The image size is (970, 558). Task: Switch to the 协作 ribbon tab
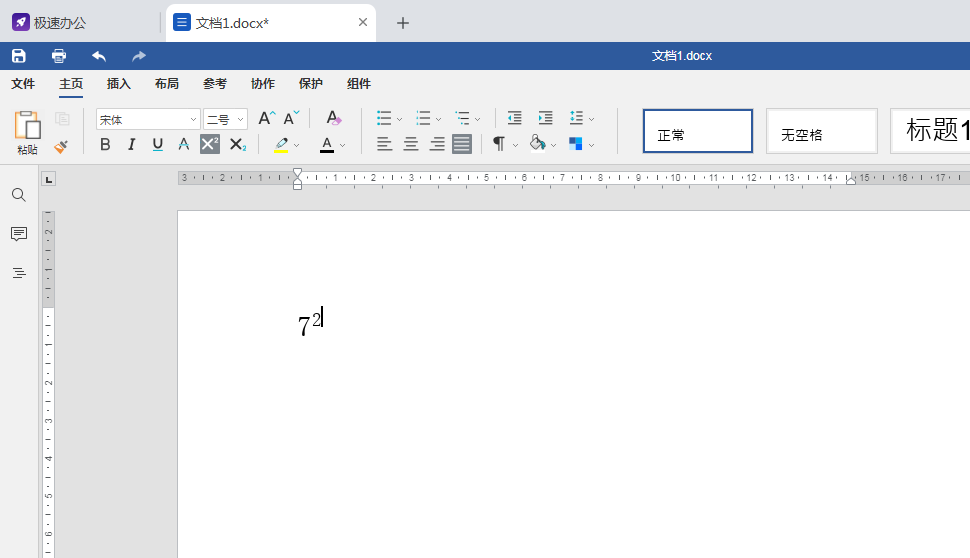263,84
